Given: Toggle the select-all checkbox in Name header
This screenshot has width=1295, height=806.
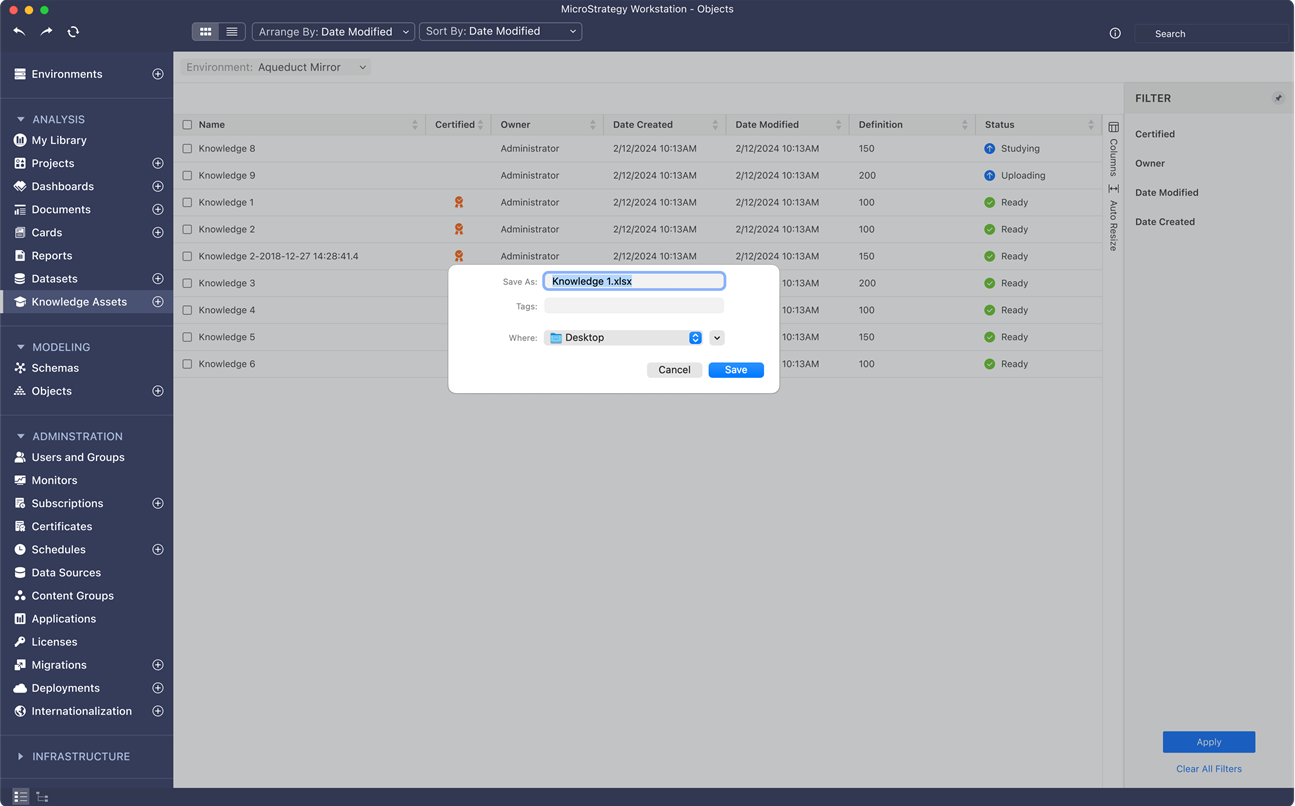Looking at the screenshot, I should [x=187, y=125].
